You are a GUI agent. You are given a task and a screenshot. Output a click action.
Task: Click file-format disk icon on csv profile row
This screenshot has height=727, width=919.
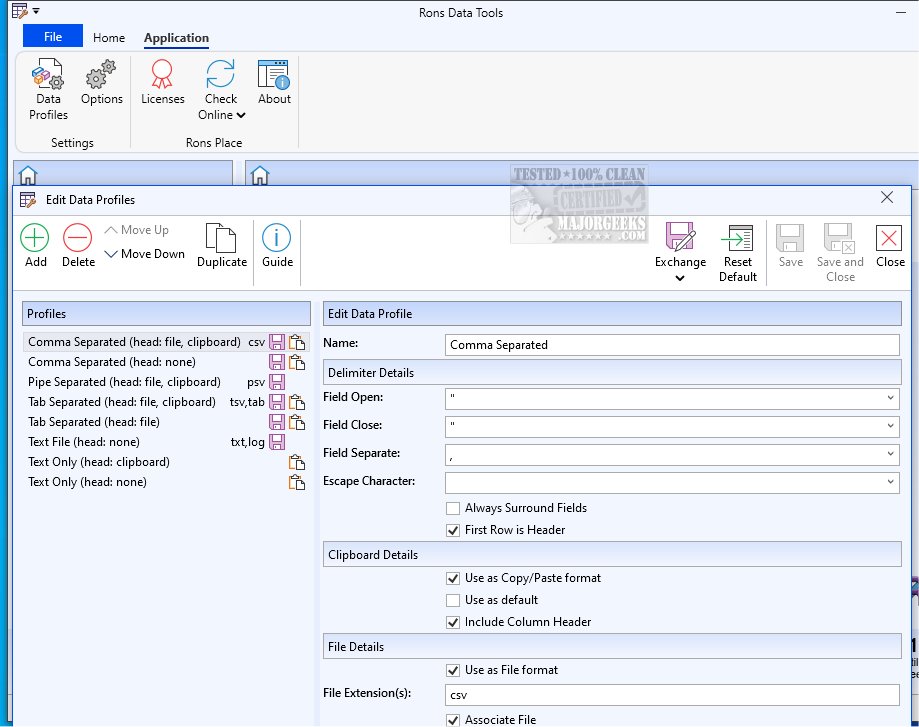coord(277,342)
